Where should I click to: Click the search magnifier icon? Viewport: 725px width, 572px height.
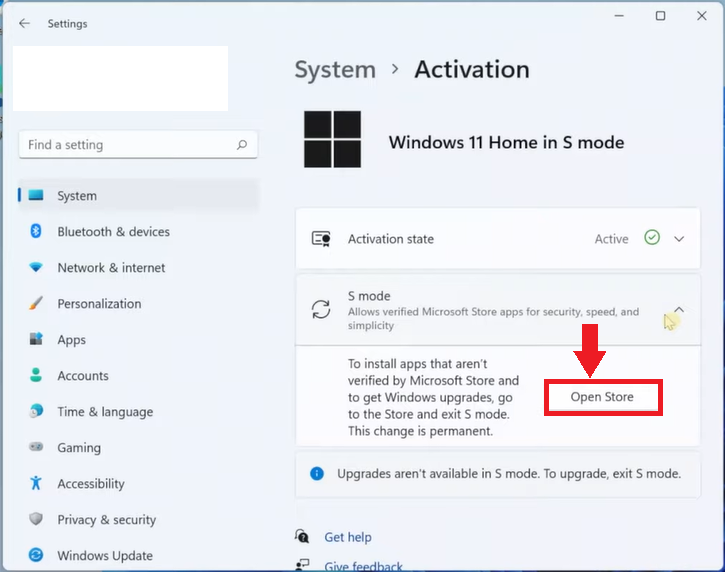point(242,145)
